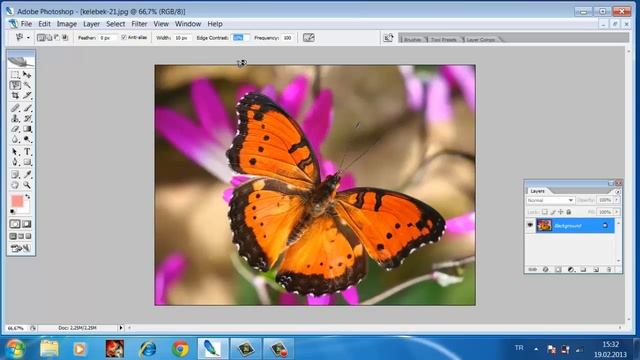Select the Move tool
The width and height of the screenshot is (640, 360).
click(27, 75)
